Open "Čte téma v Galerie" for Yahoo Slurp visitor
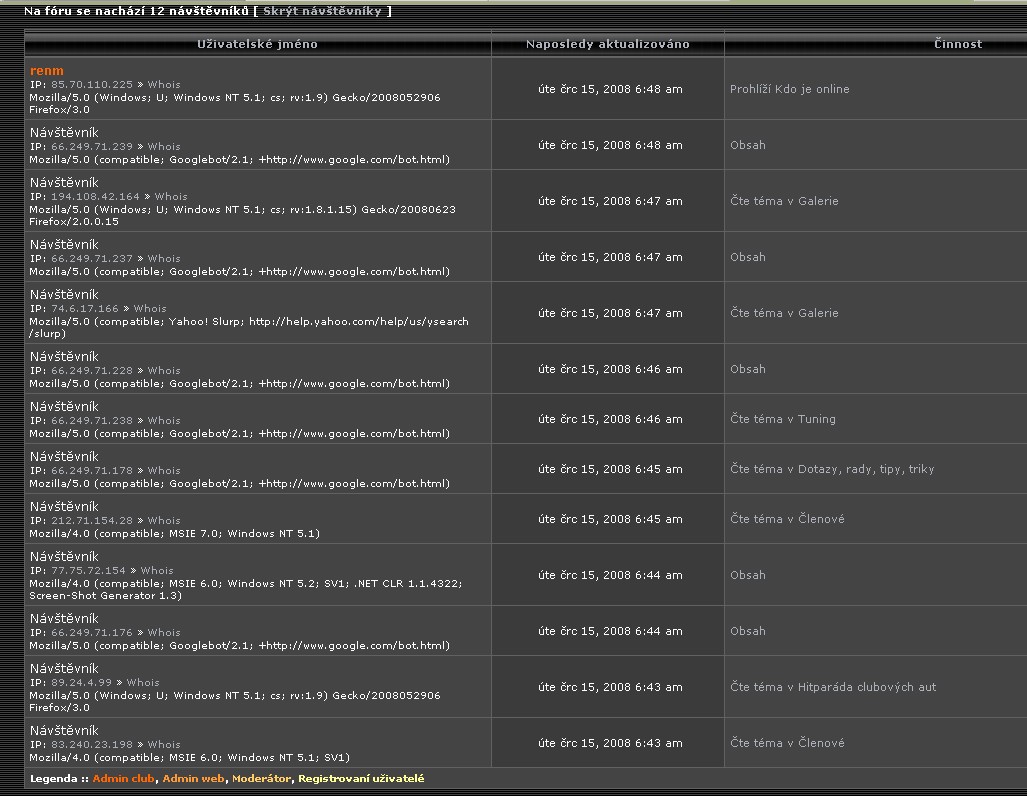 784,313
